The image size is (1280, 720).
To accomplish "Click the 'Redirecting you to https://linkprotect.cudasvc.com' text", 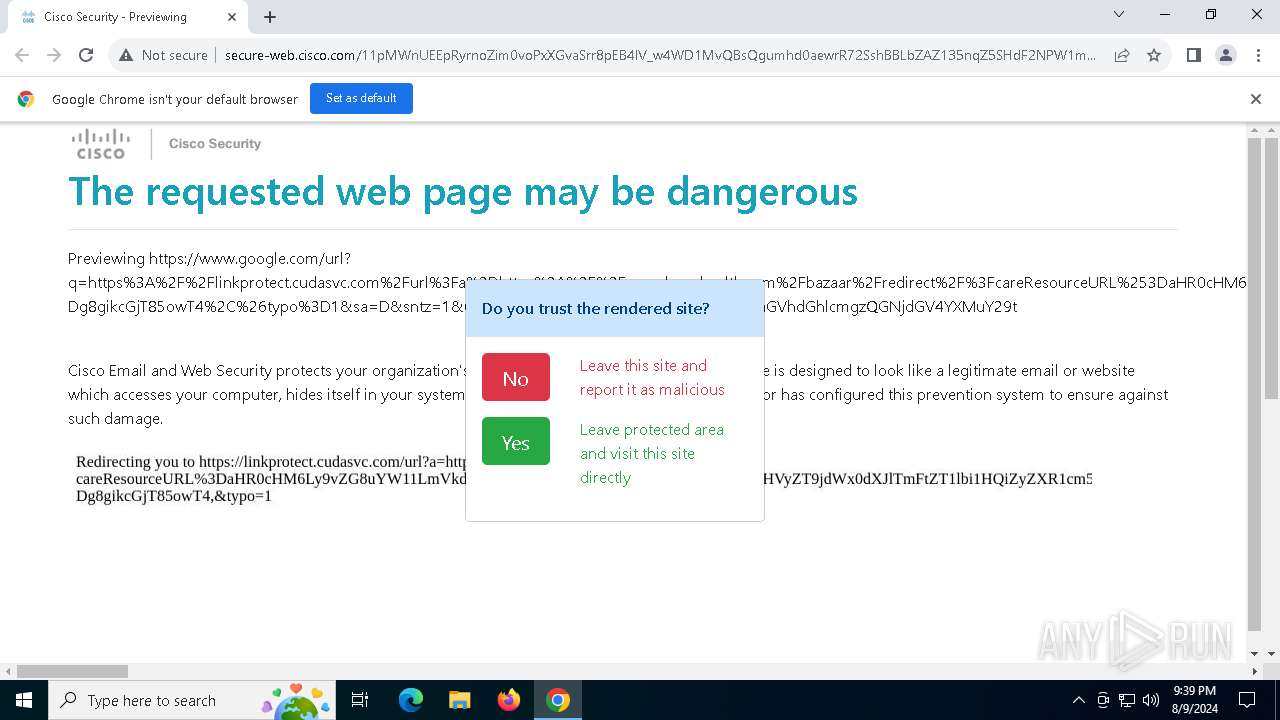I will click(x=271, y=462).
